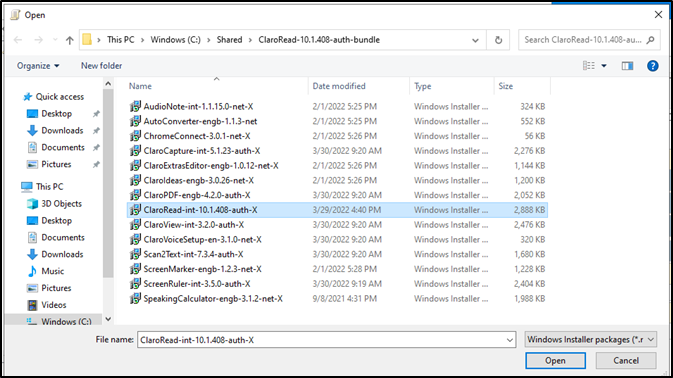
Task: Select This PC in navigation pane
Action: click(42, 187)
